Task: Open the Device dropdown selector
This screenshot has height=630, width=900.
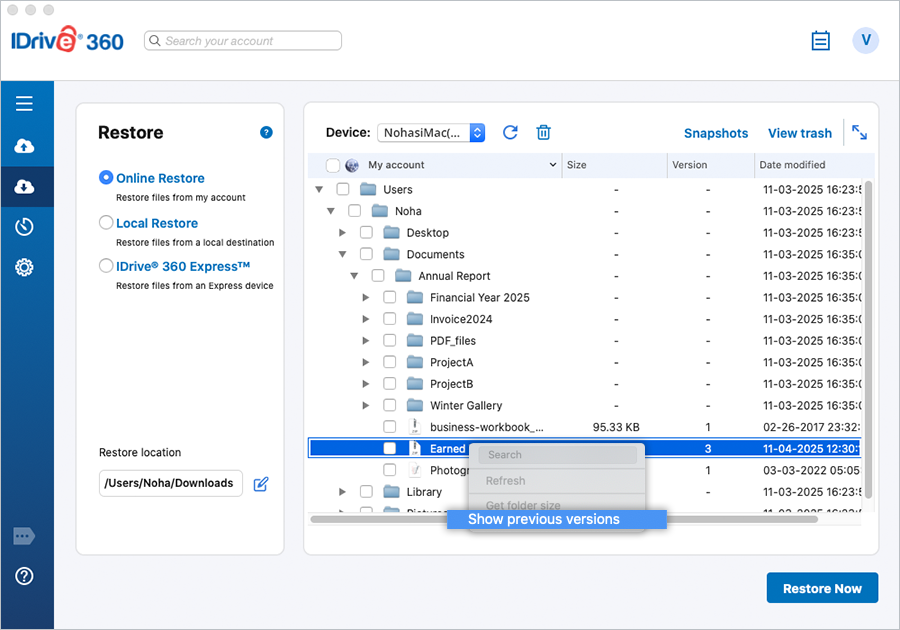Action: coord(430,133)
